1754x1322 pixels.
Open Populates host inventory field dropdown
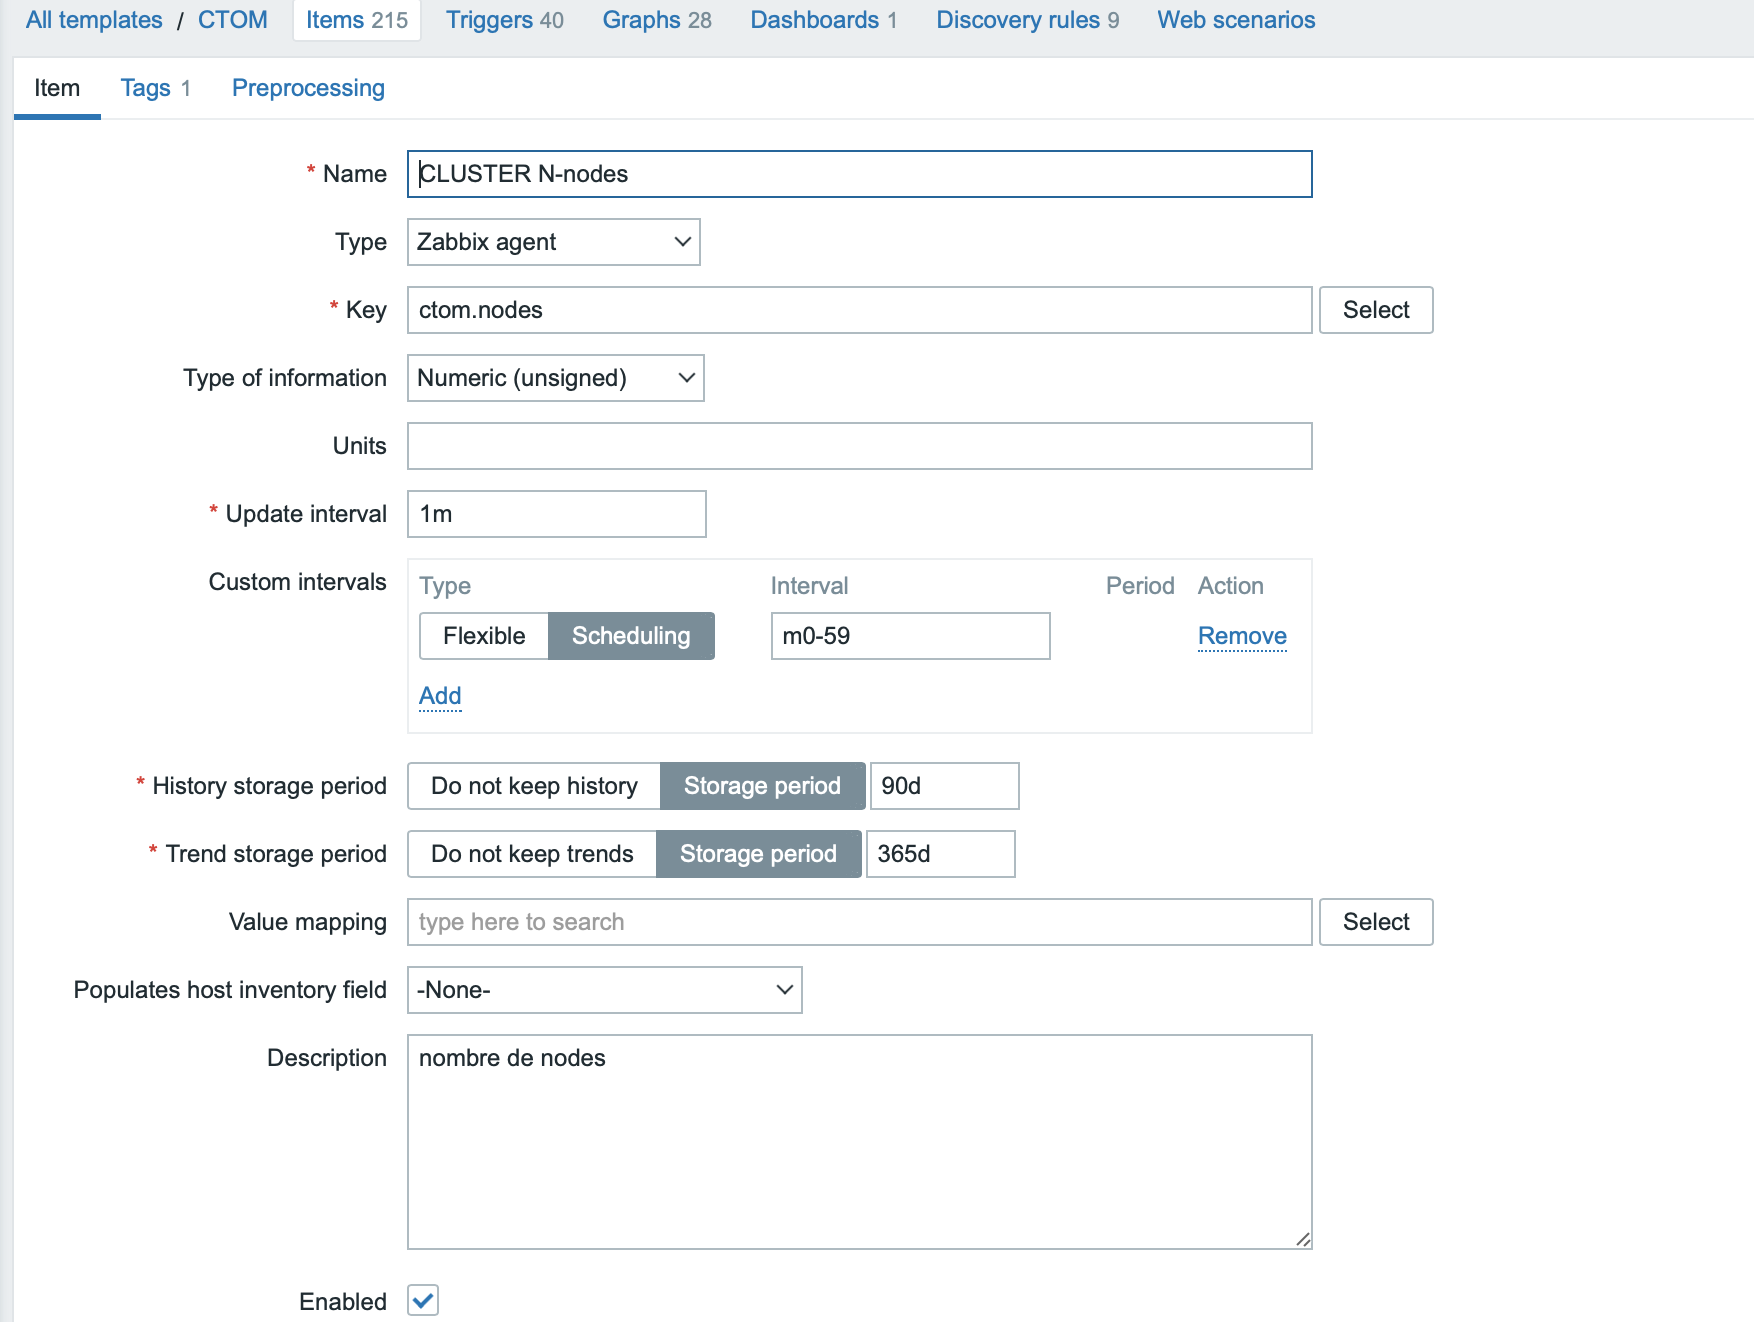tap(604, 990)
